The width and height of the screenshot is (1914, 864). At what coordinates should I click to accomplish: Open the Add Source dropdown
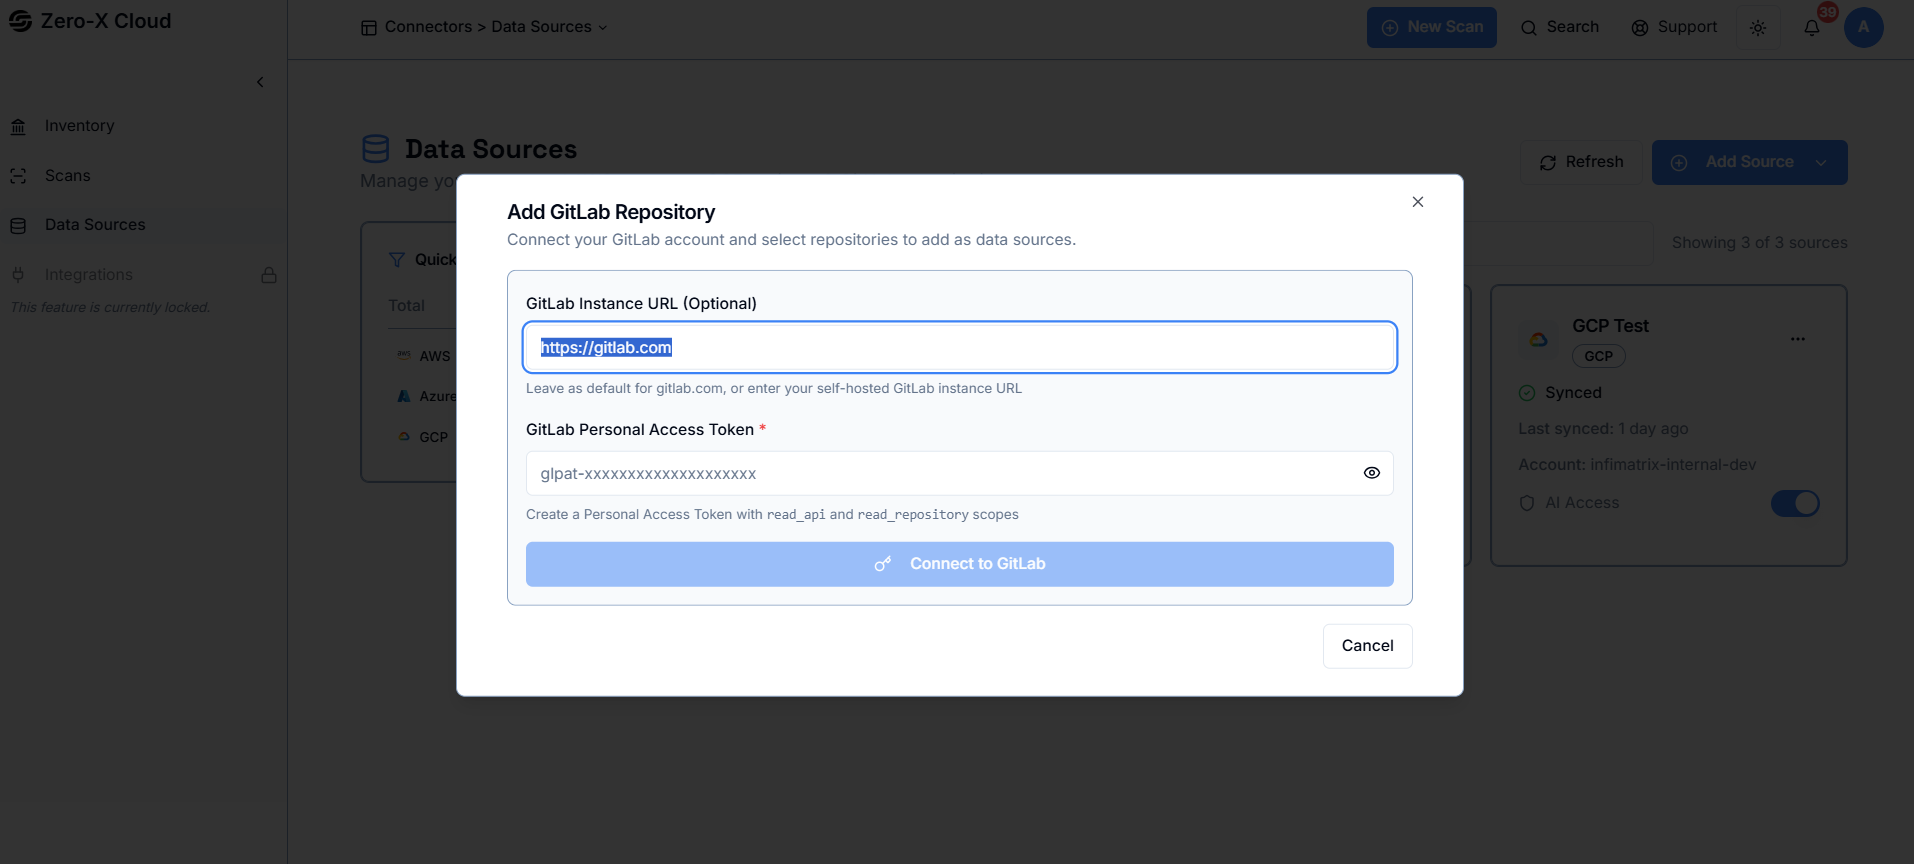1749,162
